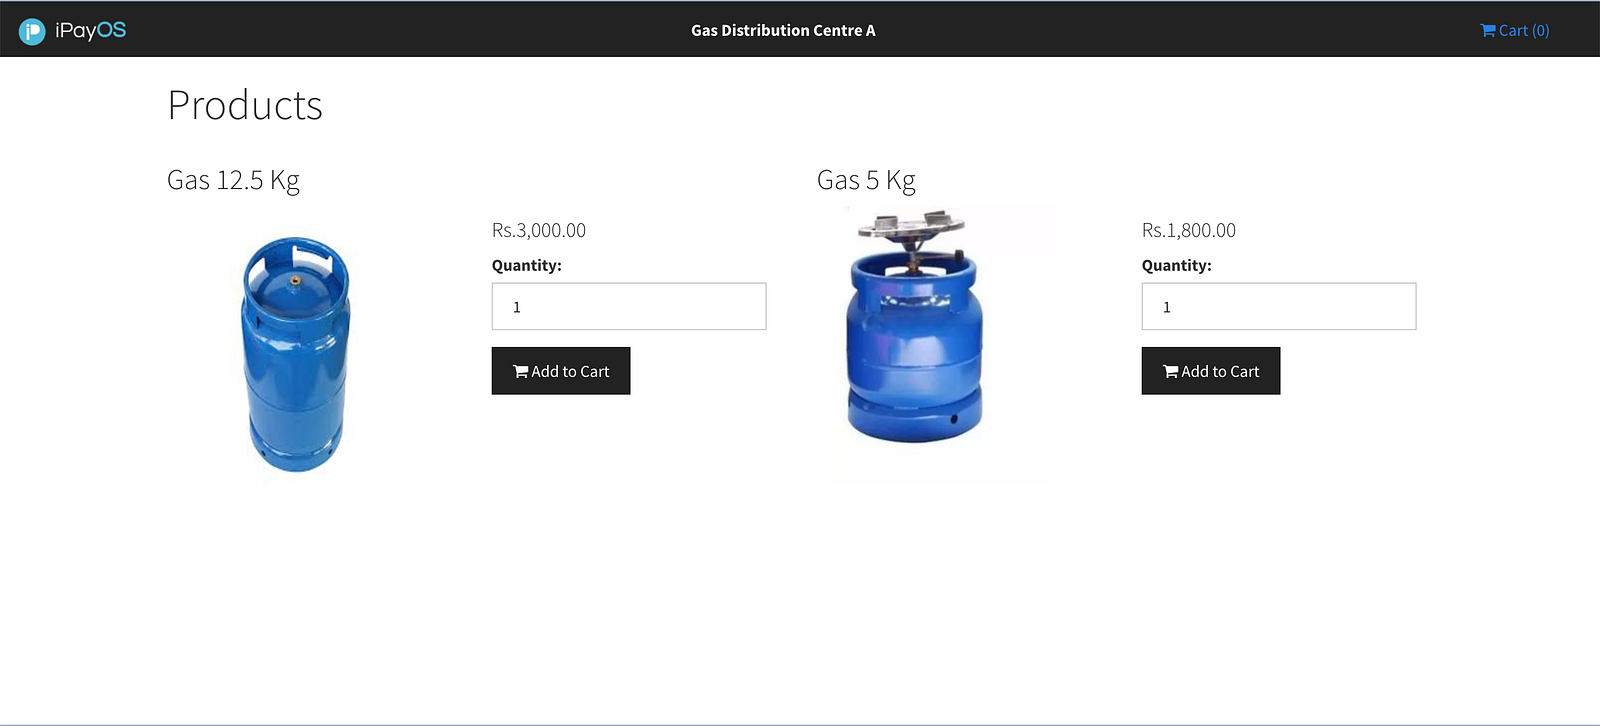The width and height of the screenshot is (1600, 726).
Task: Click the Rs.1,800.00 price label
Action: coord(1189,230)
